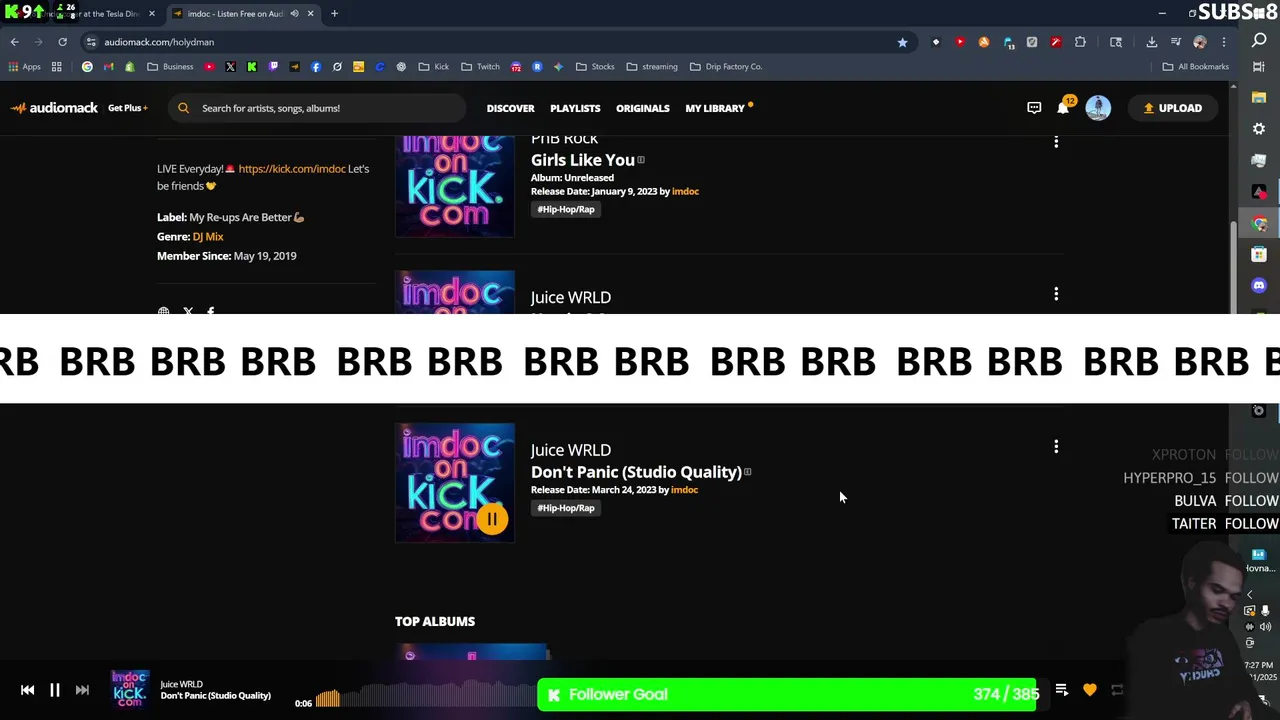
Task: Open the queue icon in the player bar
Action: tap(1062, 690)
